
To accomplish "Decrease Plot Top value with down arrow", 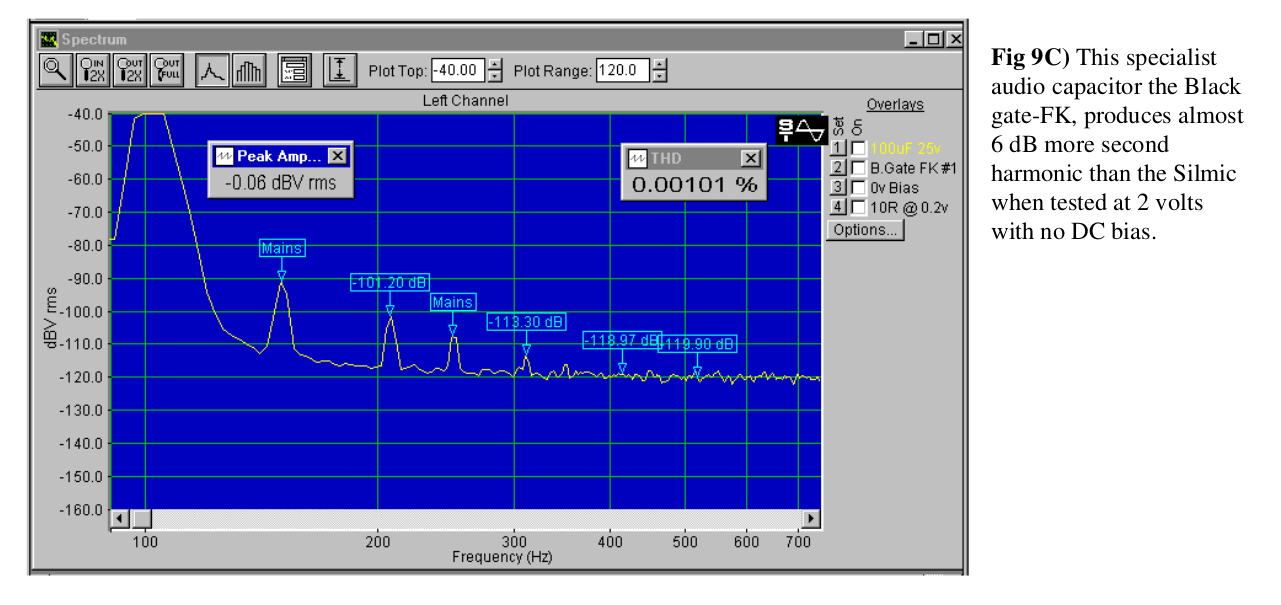I will pos(494,76).
